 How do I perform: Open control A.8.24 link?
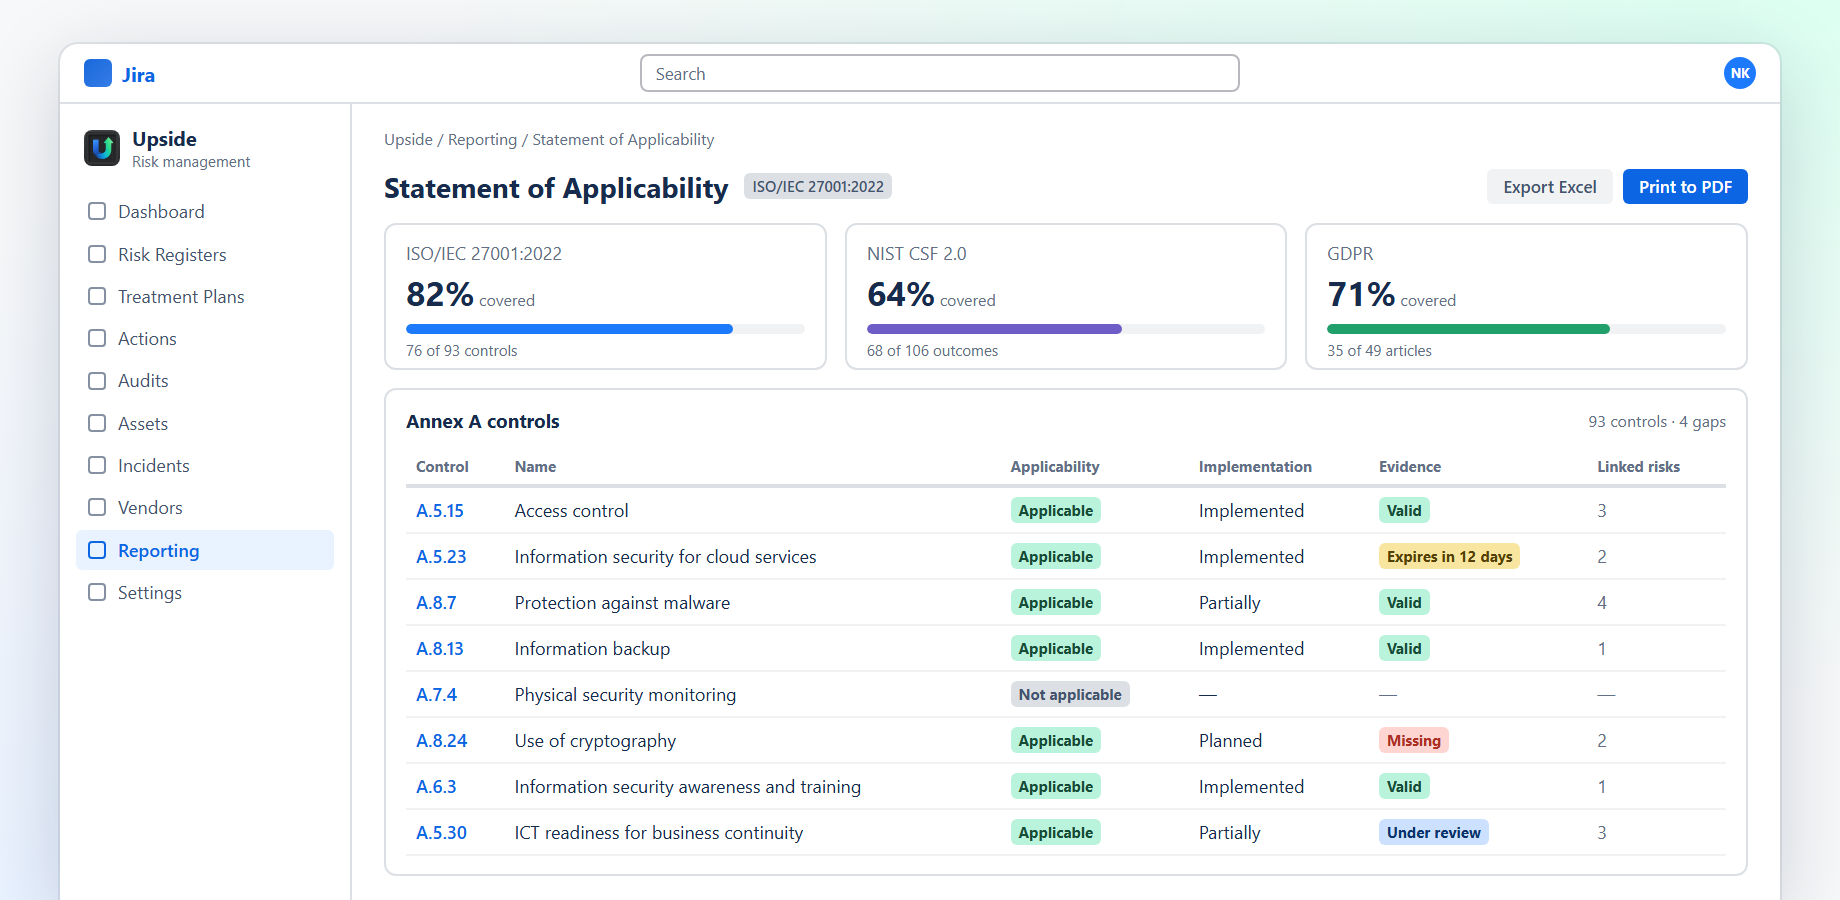point(442,741)
